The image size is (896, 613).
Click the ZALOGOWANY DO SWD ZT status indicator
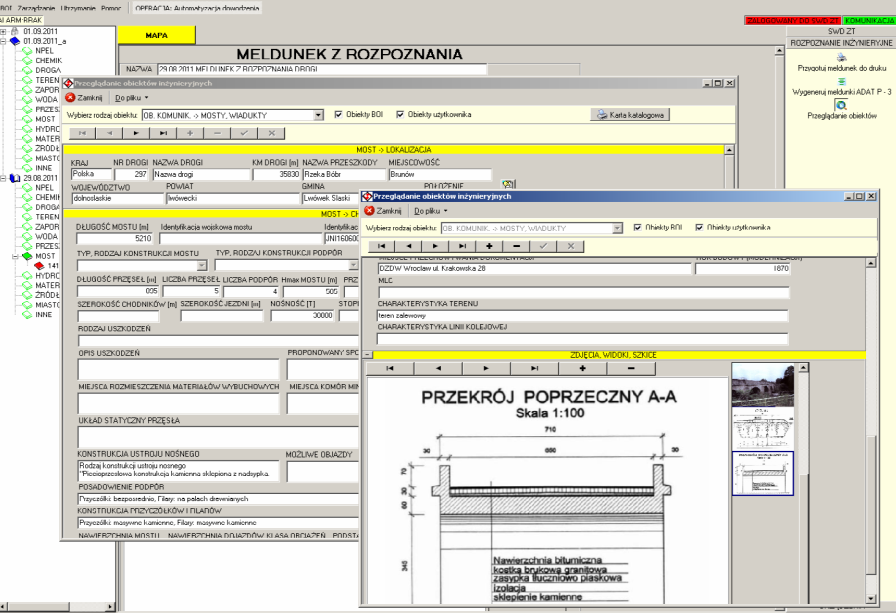coord(793,21)
